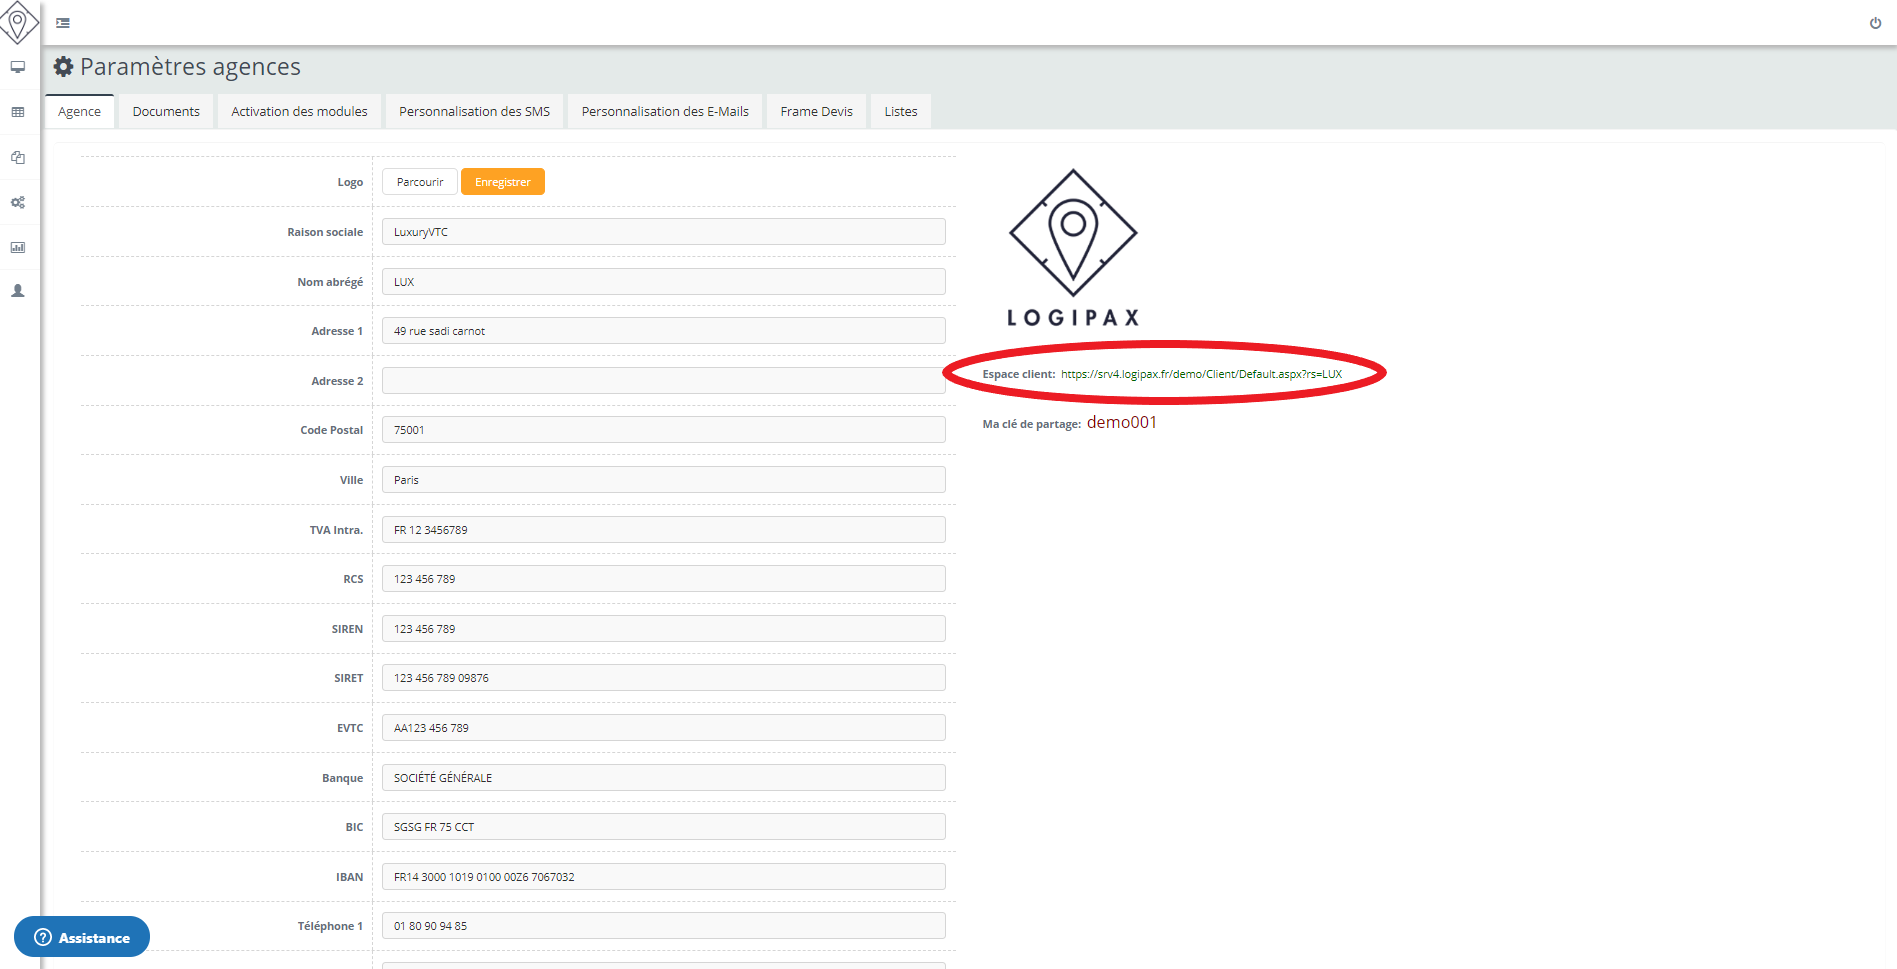Click the Assistance help button
This screenshot has width=1897, height=969.
coord(82,937)
